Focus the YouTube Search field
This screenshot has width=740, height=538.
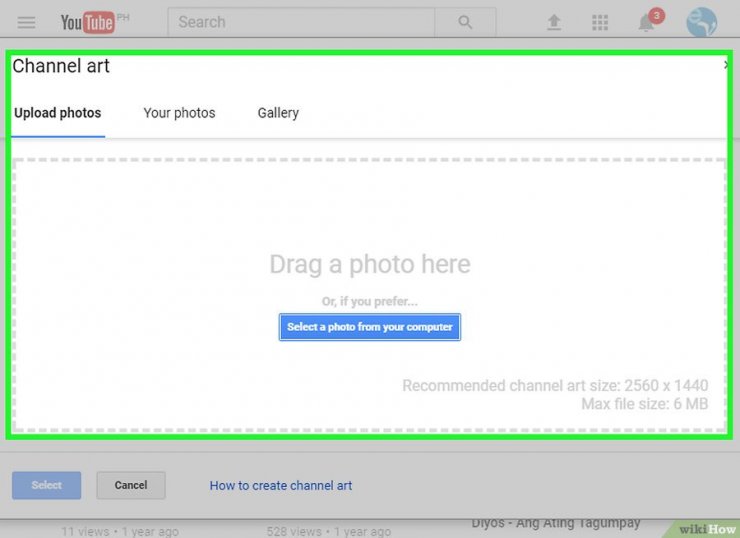pyautogui.click(x=300, y=22)
